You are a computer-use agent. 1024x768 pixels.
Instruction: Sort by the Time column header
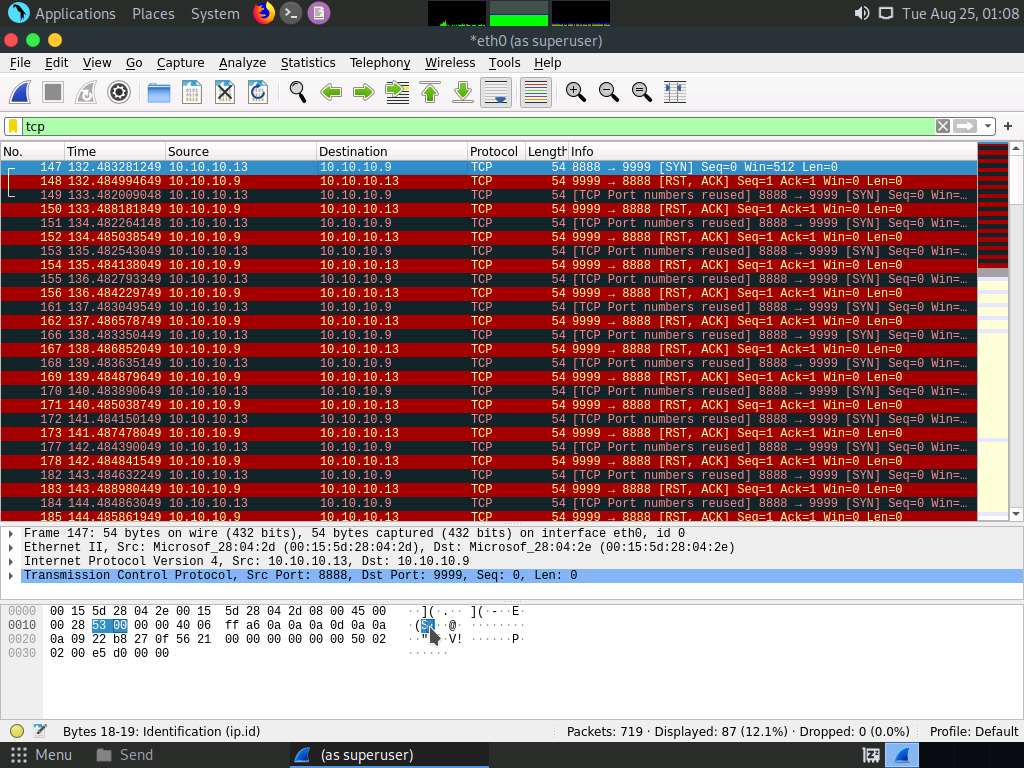coord(115,152)
